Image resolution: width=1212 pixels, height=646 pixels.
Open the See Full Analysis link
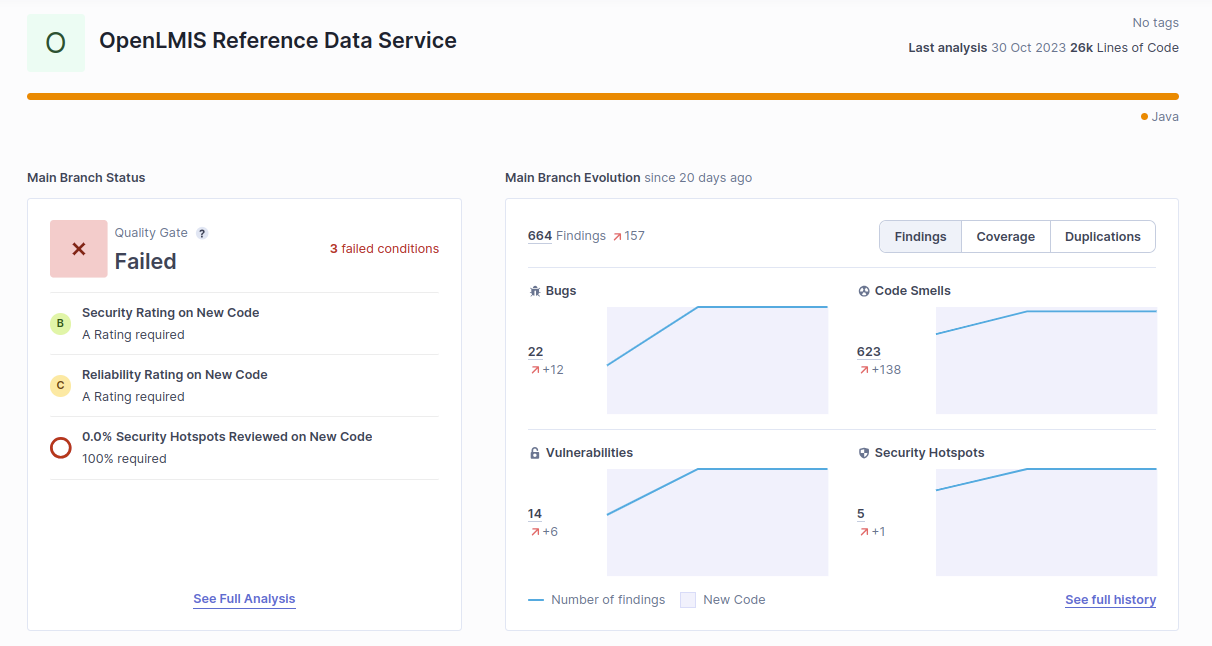[244, 599]
